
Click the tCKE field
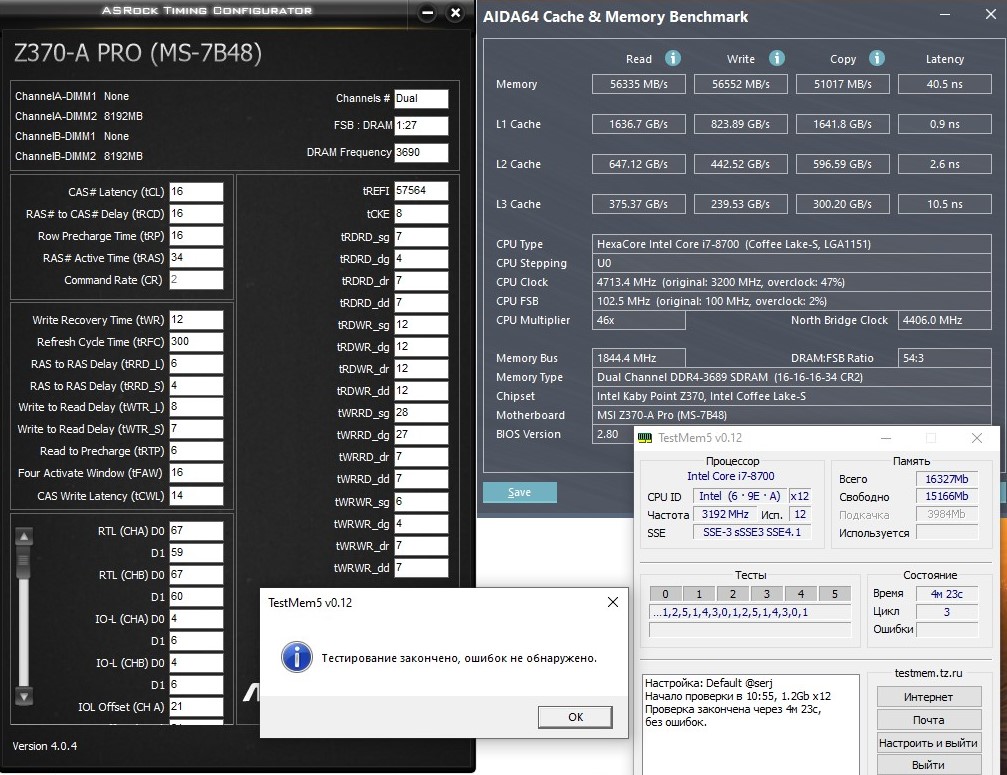(421, 213)
